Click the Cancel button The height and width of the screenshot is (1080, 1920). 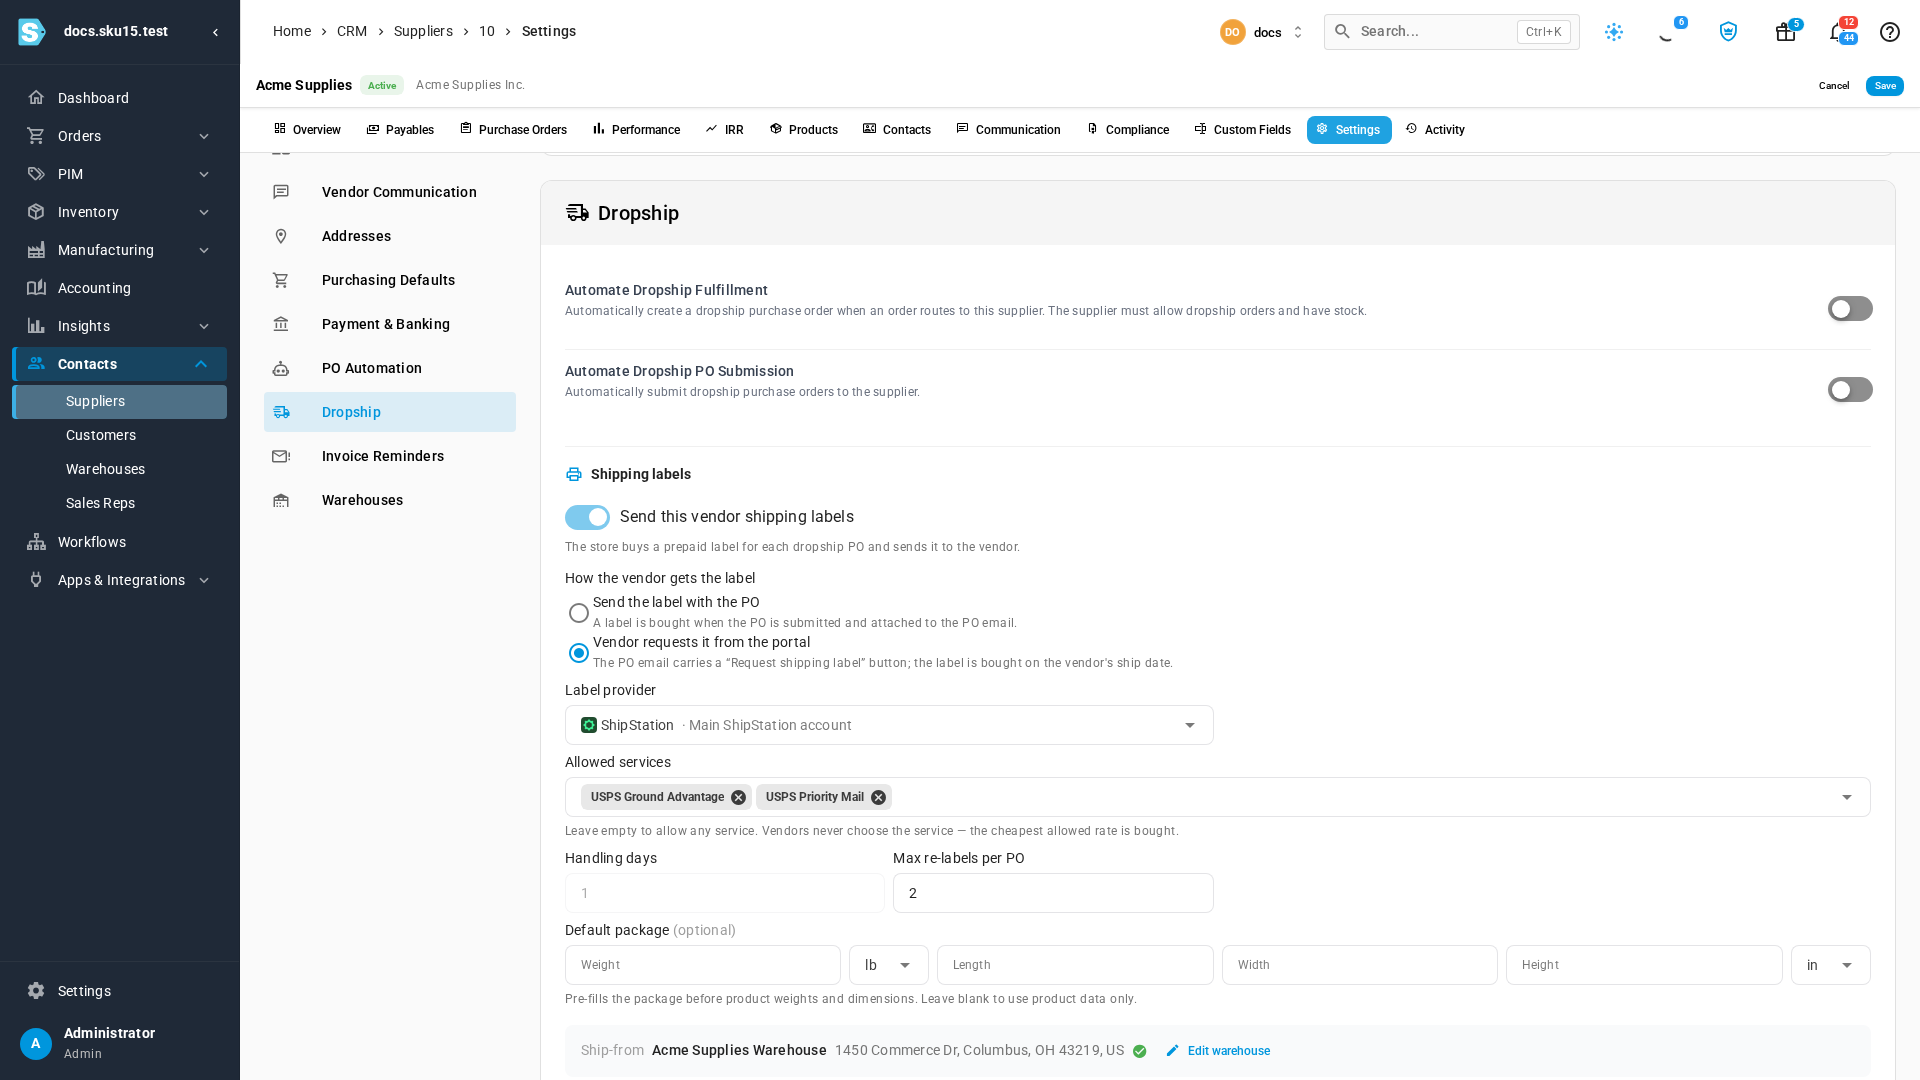point(1833,86)
